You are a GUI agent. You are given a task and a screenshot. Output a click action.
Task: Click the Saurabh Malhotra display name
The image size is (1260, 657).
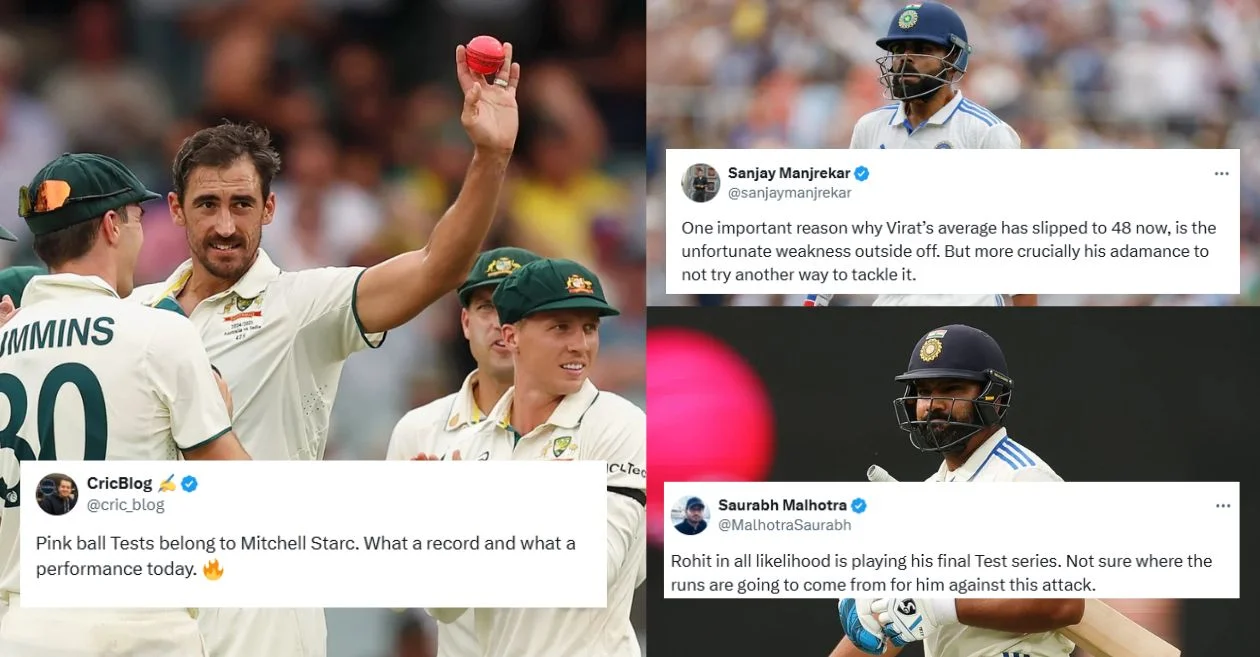click(782, 505)
